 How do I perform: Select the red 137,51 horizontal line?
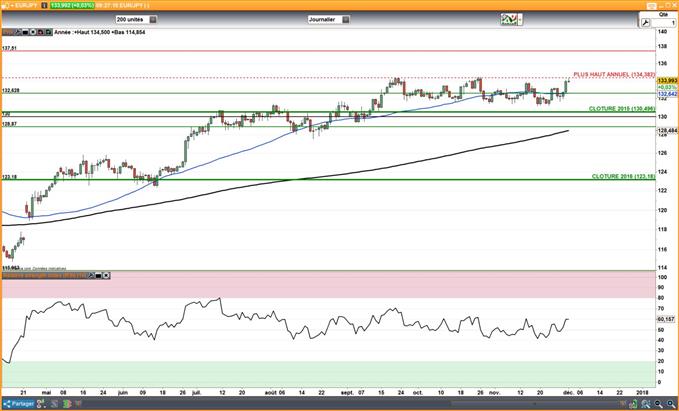(x=328, y=51)
